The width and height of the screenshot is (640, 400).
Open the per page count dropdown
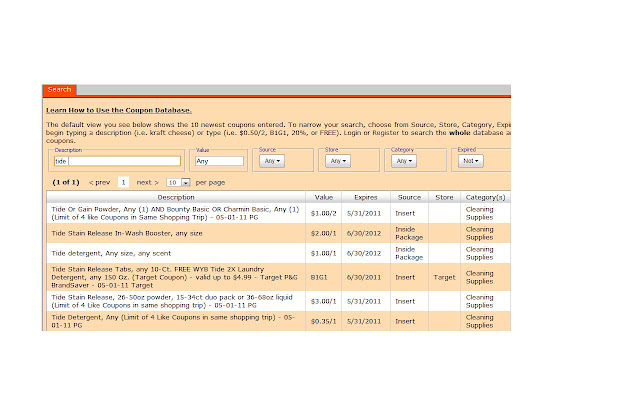178,182
